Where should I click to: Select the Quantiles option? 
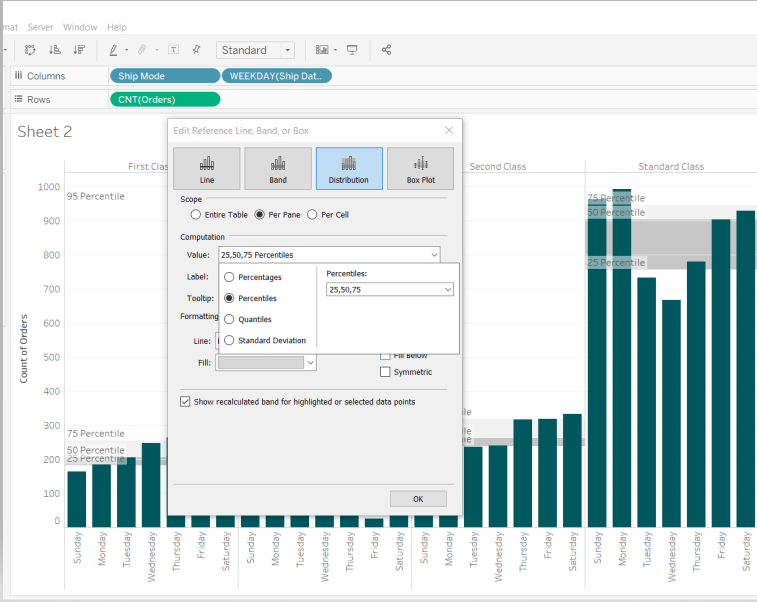[229, 319]
